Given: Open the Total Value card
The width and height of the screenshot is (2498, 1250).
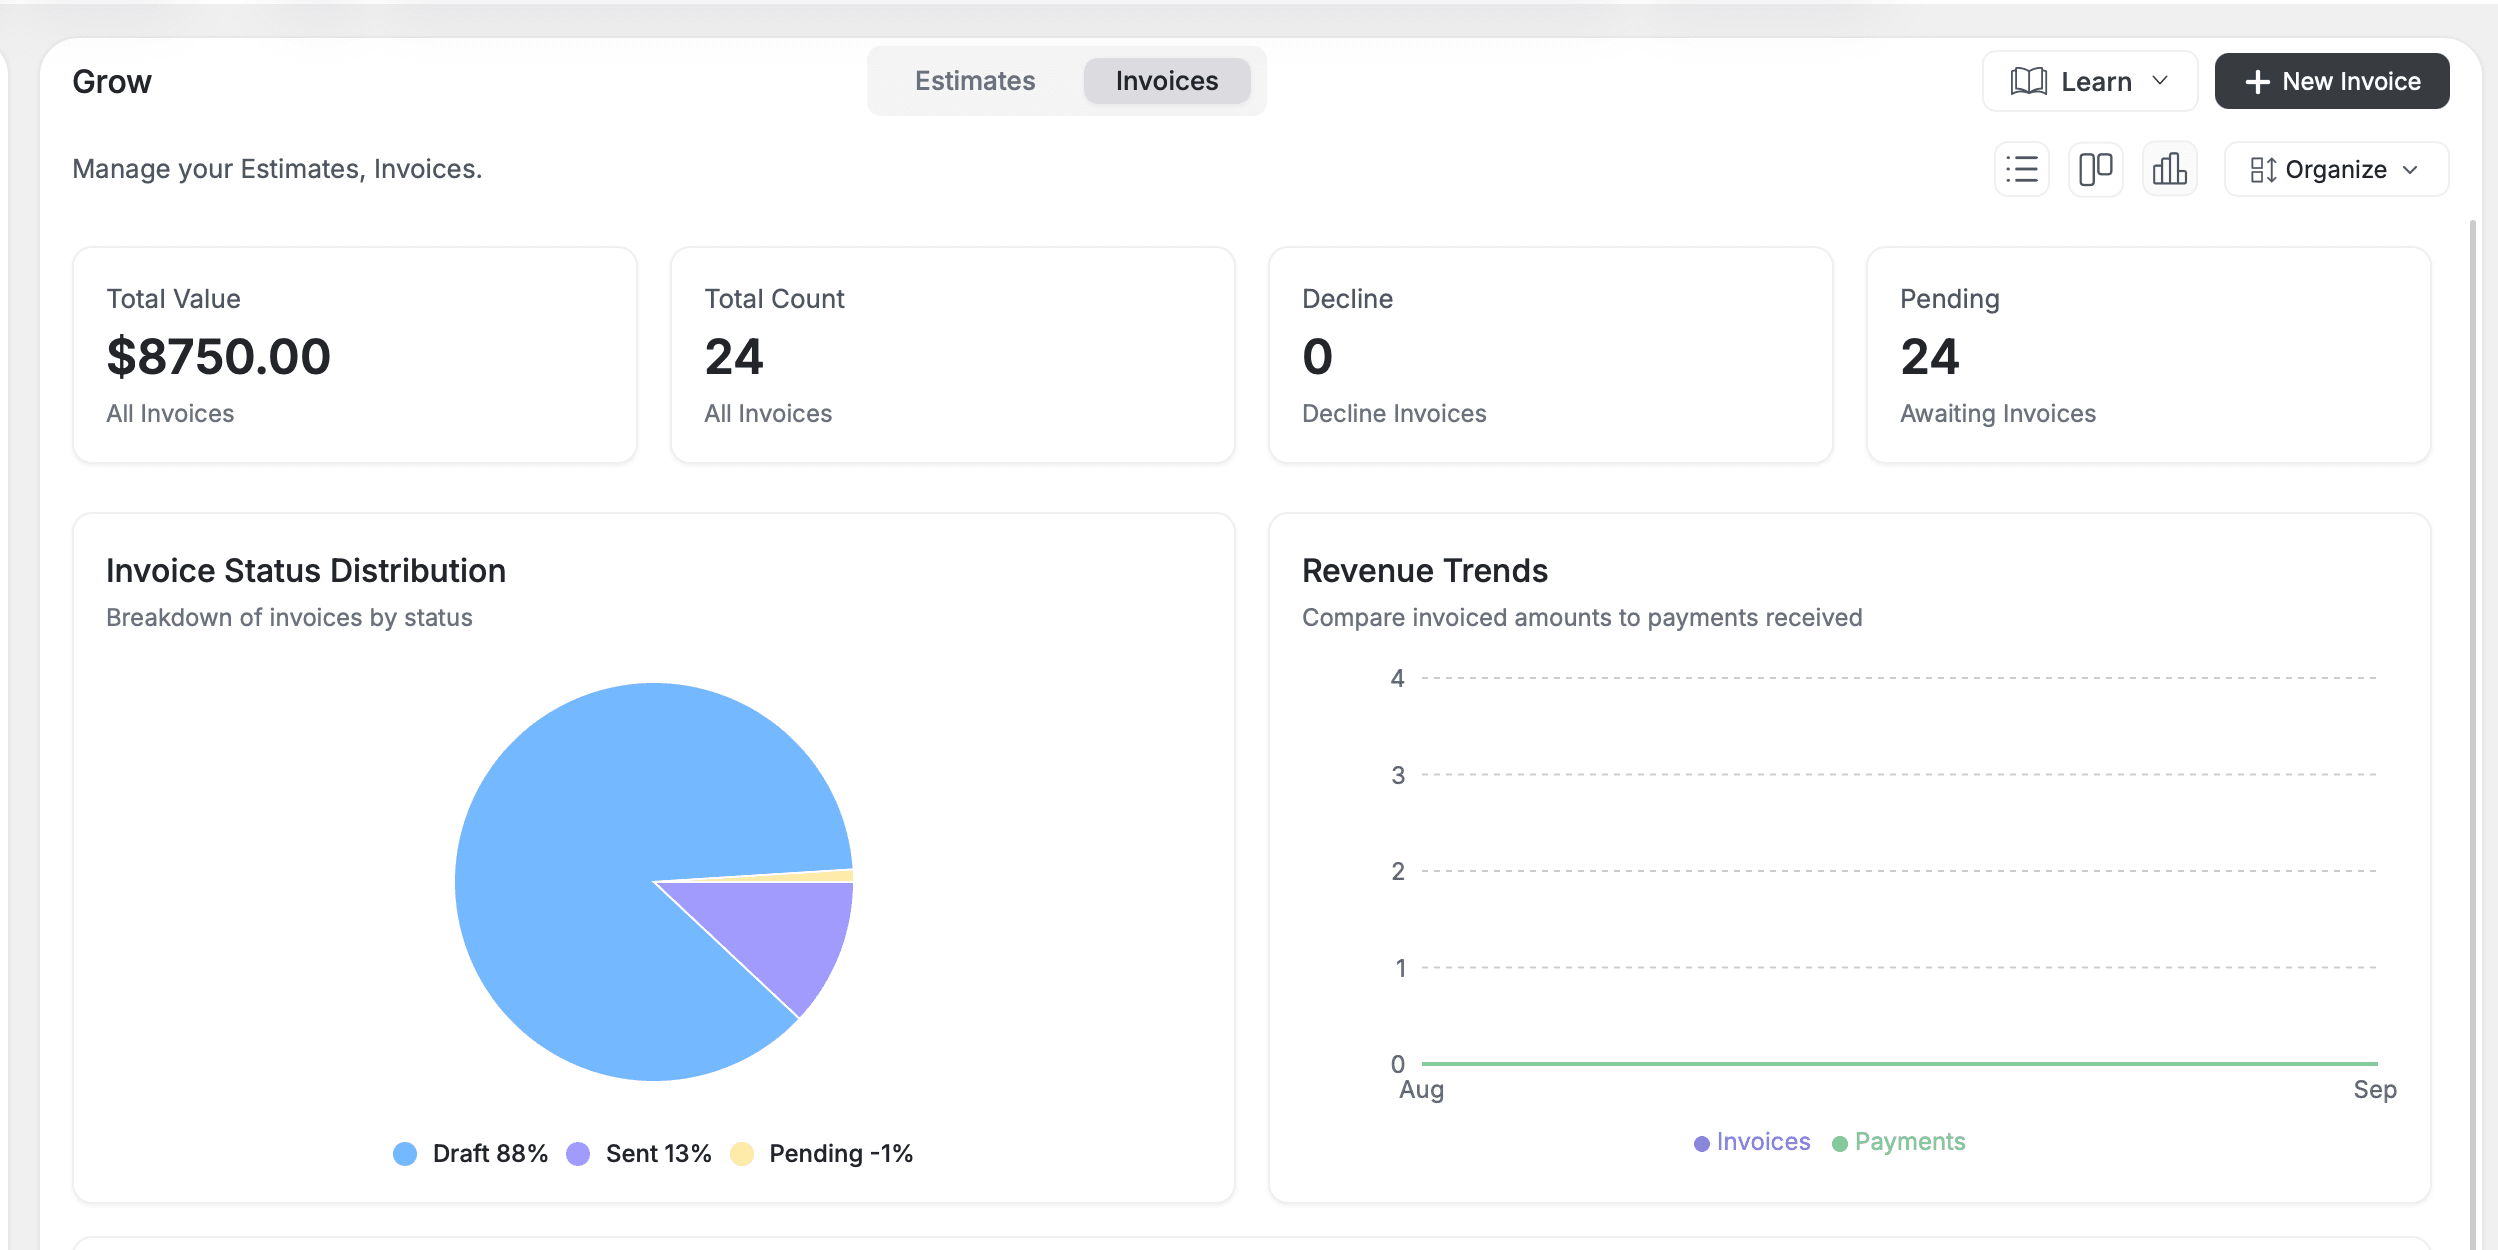Looking at the screenshot, I should pyautogui.click(x=355, y=355).
